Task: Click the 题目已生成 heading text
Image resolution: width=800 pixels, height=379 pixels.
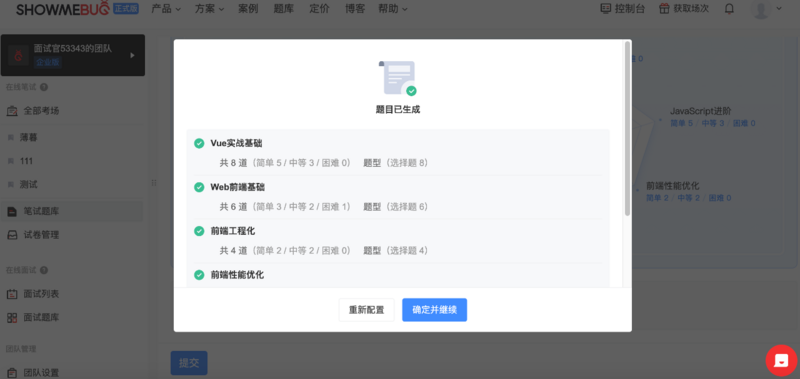Action: pyautogui.click(x=398, y=110)
